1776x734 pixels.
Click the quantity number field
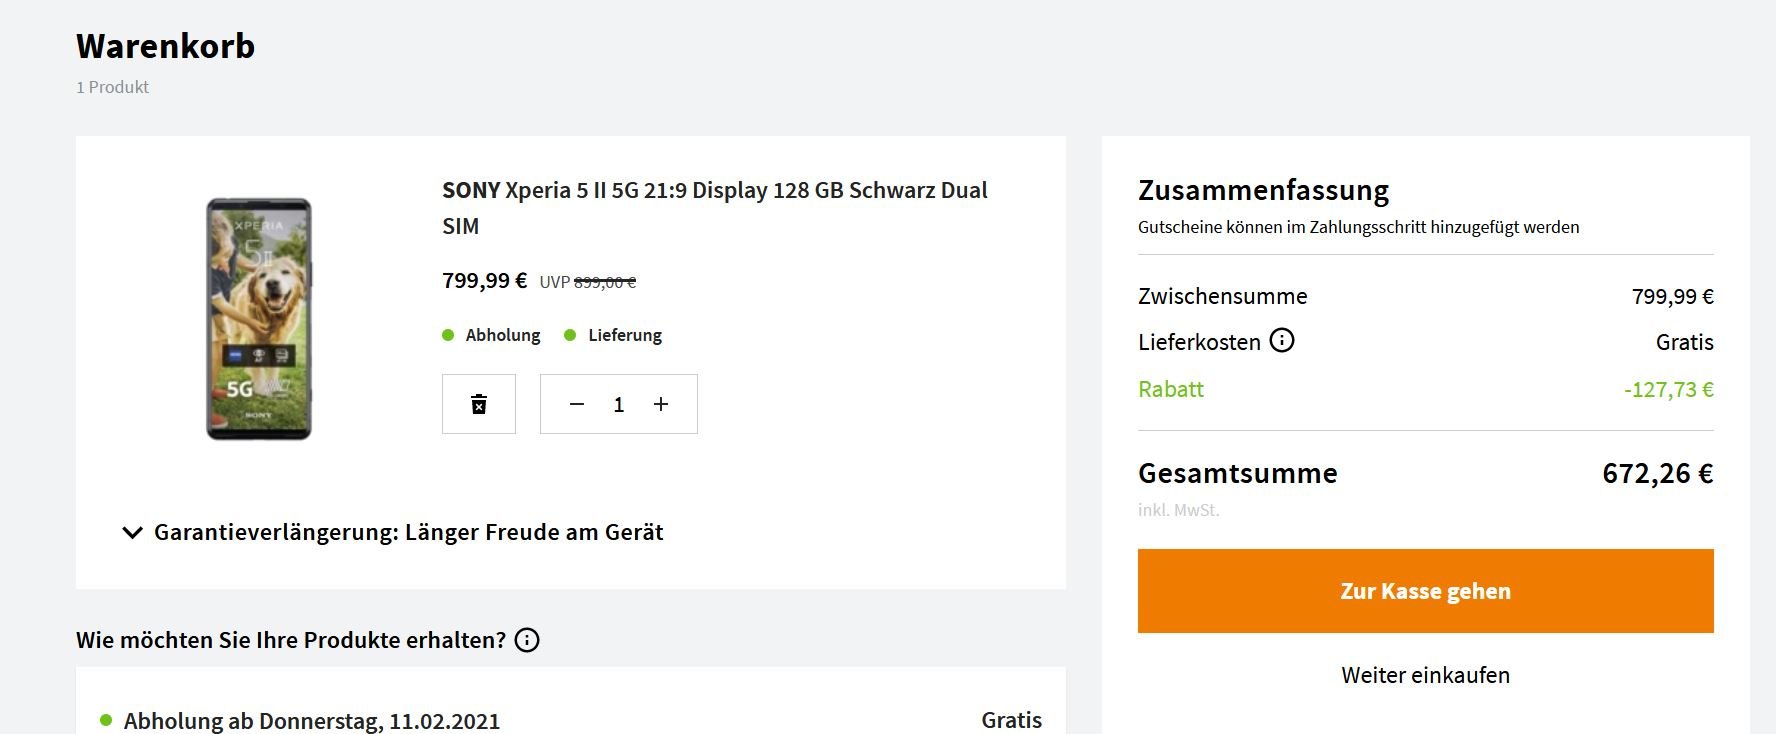[619, 404]
